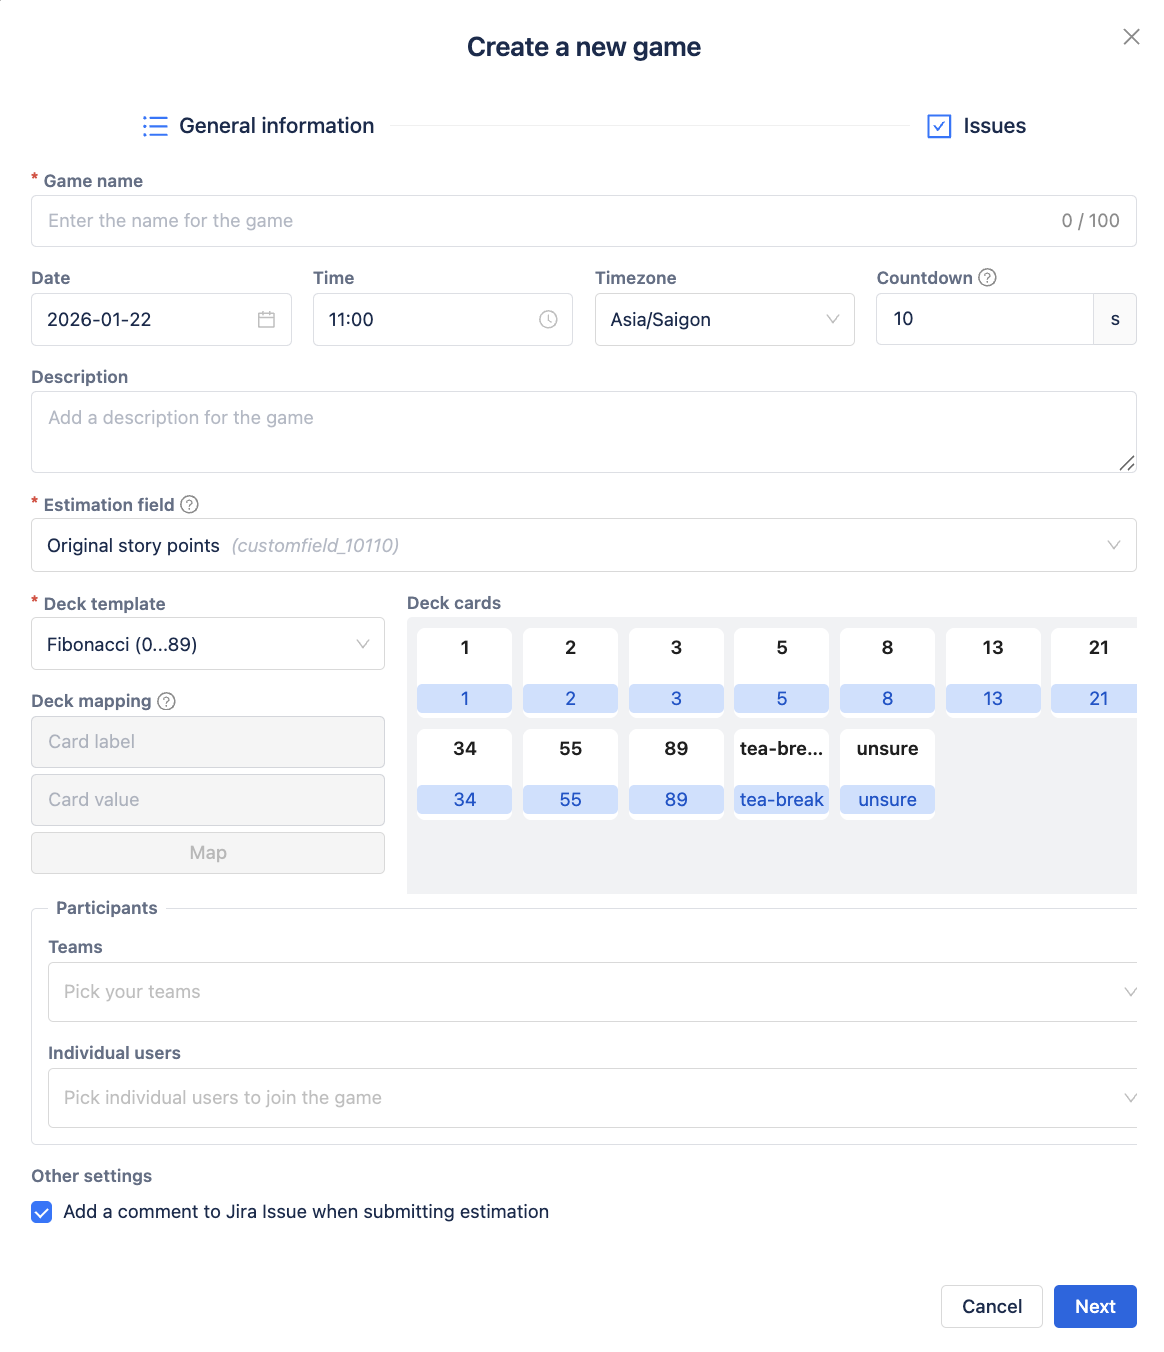This screenshot has width=1164, height=1352.
Task: Open the Deck template Fibonacci dropdown
Action: pyautogui.click(x=208, y=645)
